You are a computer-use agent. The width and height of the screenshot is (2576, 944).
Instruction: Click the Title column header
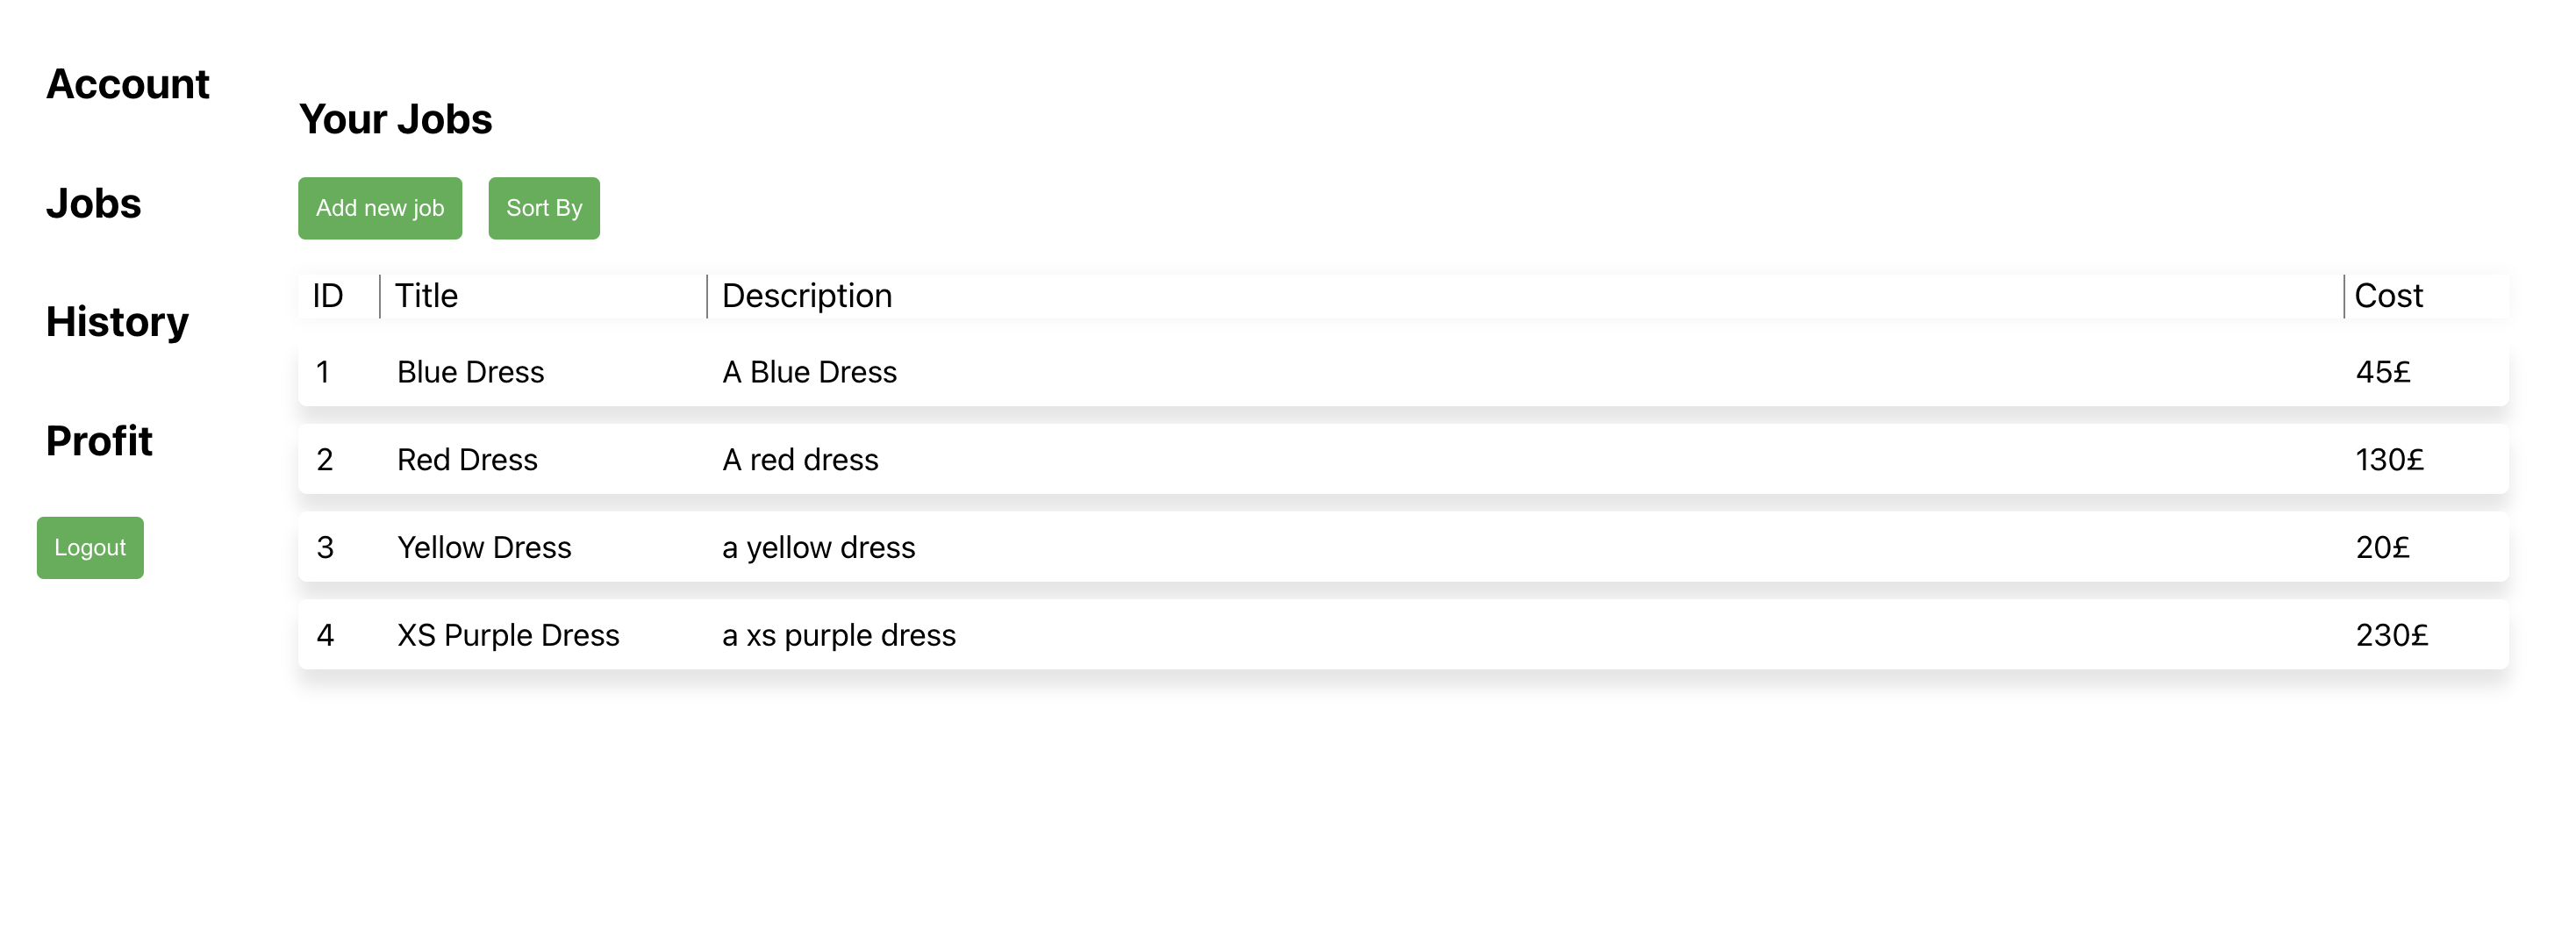pyautogui.click(x=426, y=296)
